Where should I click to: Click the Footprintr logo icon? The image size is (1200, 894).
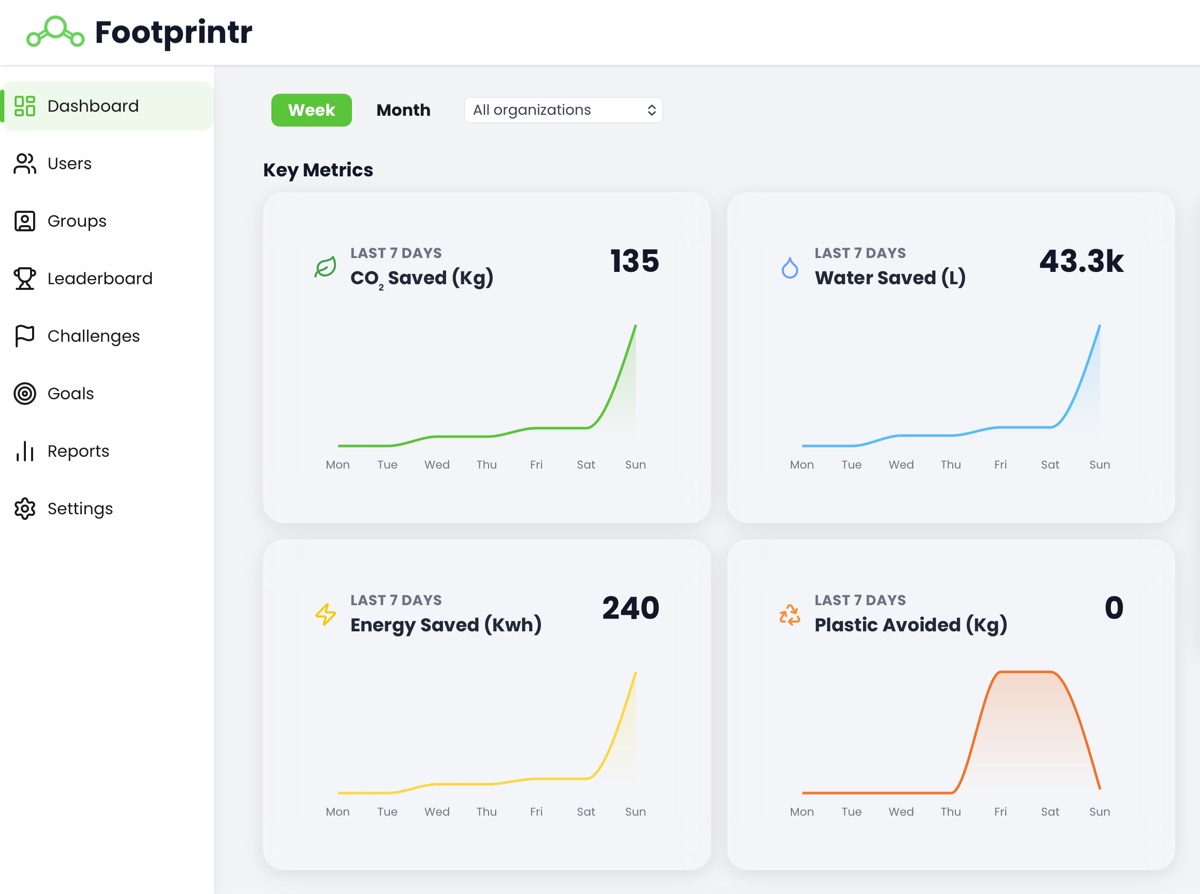pyautogui.click(x=55, y=32)
